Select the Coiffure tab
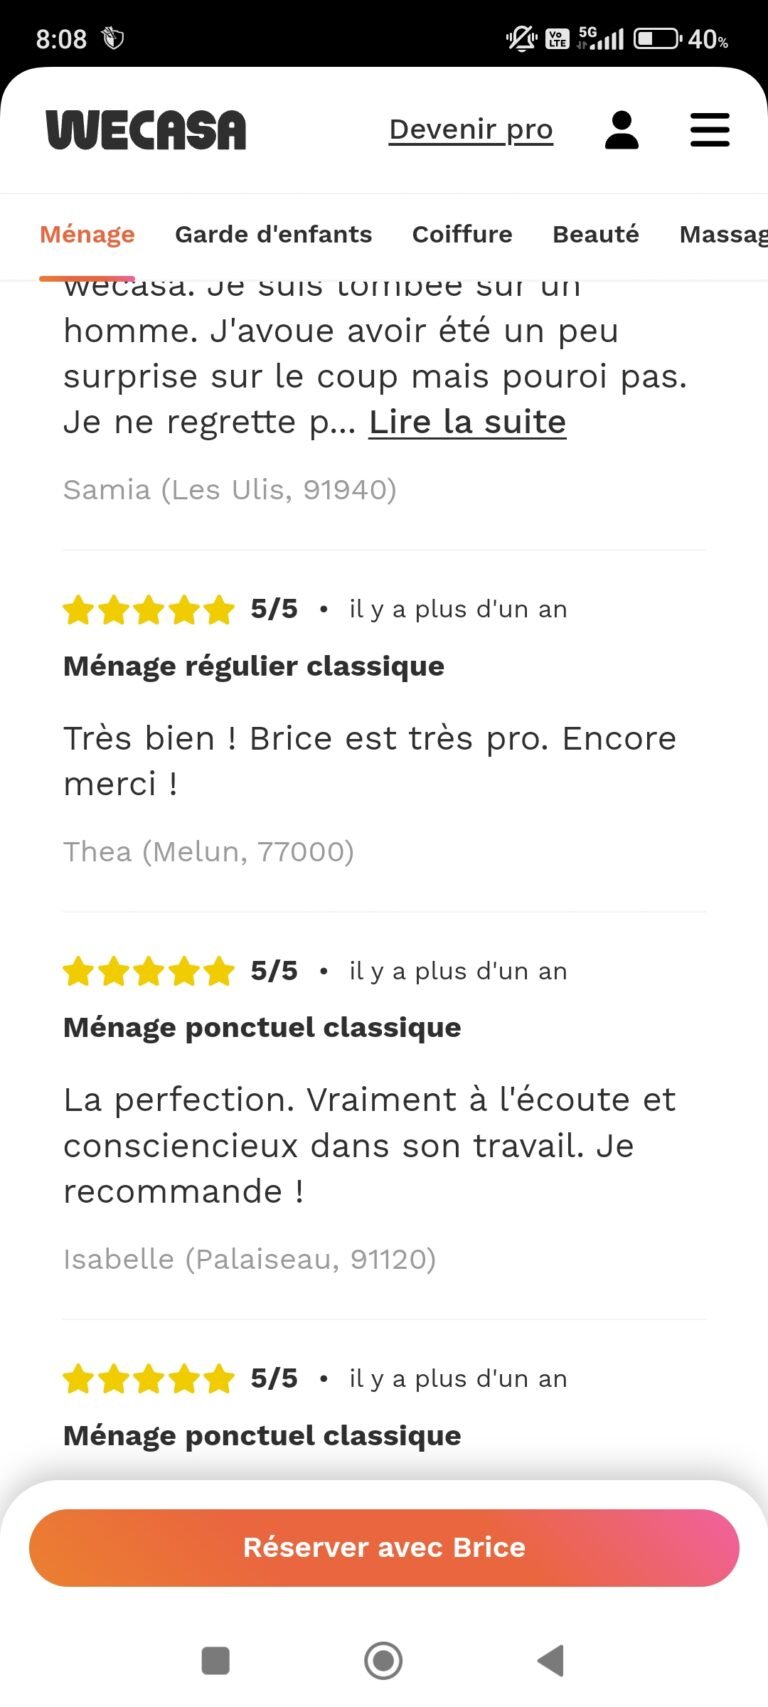Screen dimensions: 768x1707 tap(462, 234)
